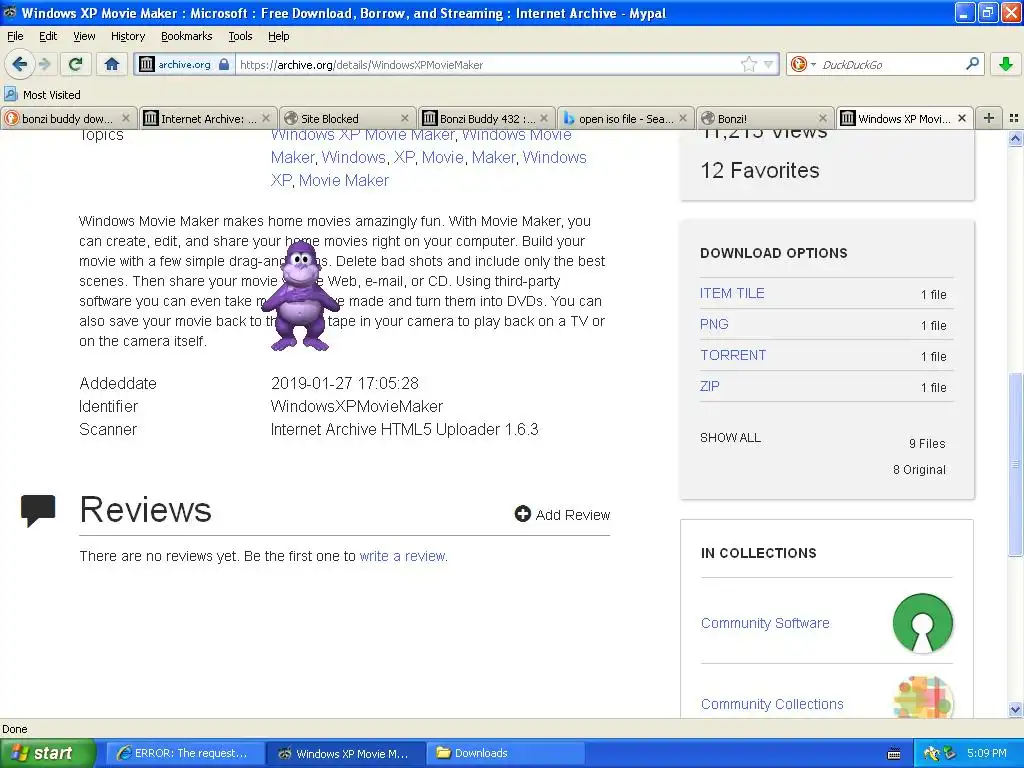Viewport: 1024px width, 768px height.
Task: Close the Bonzi! tab
Action: tap(822, 118)
